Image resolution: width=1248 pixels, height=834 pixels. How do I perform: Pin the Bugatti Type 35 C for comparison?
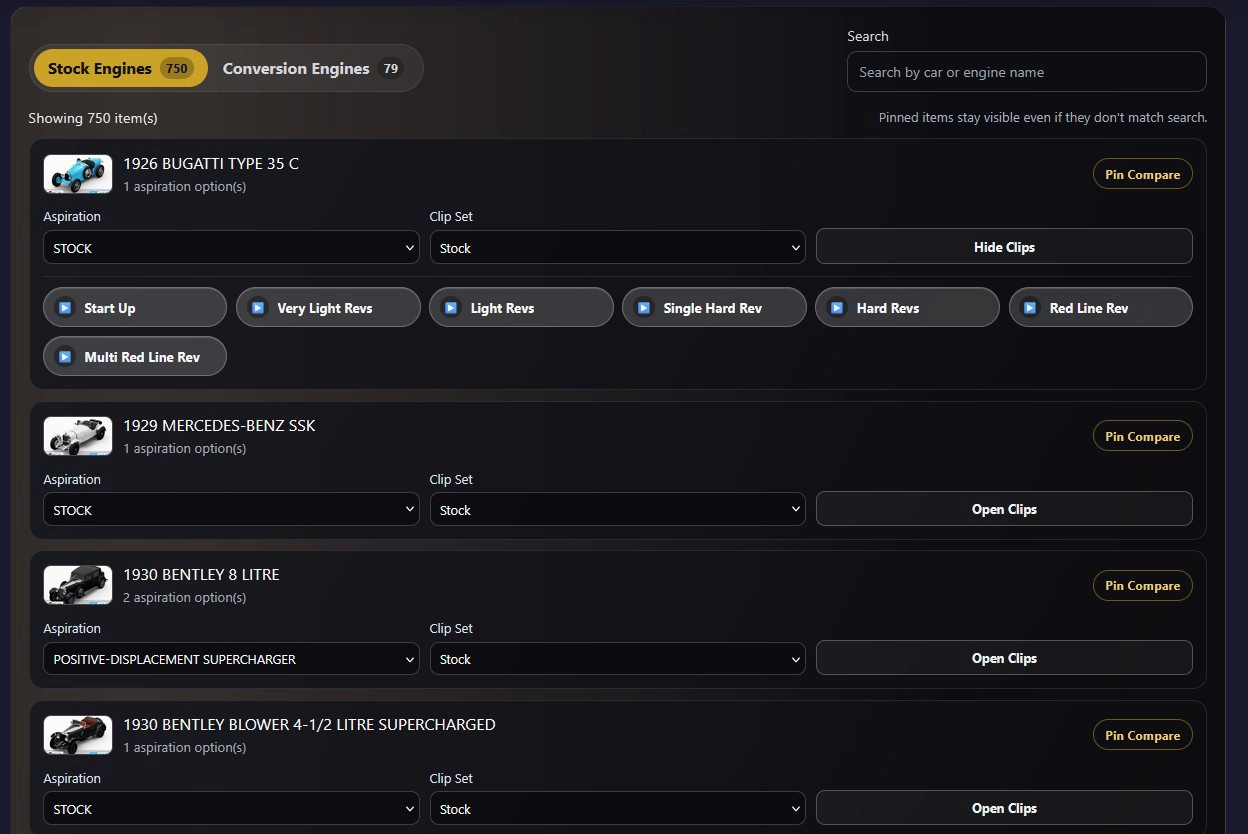pyautogui.click(x=1142, y=173)
